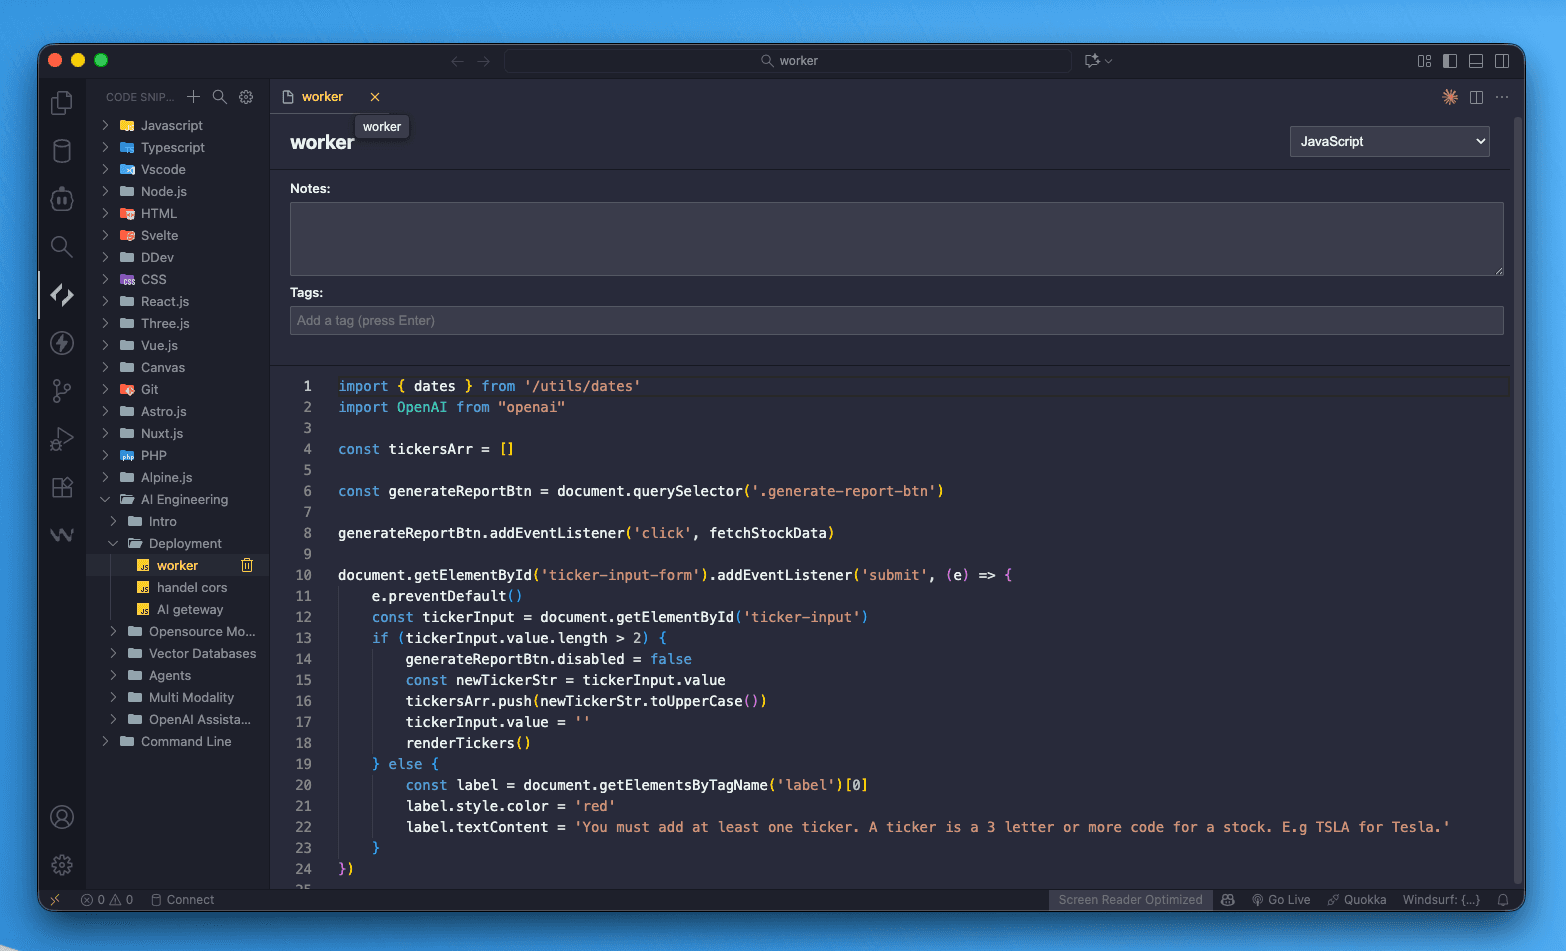Open the Source Control view
Screen dimensions: 1566x951
coord(62,391)
